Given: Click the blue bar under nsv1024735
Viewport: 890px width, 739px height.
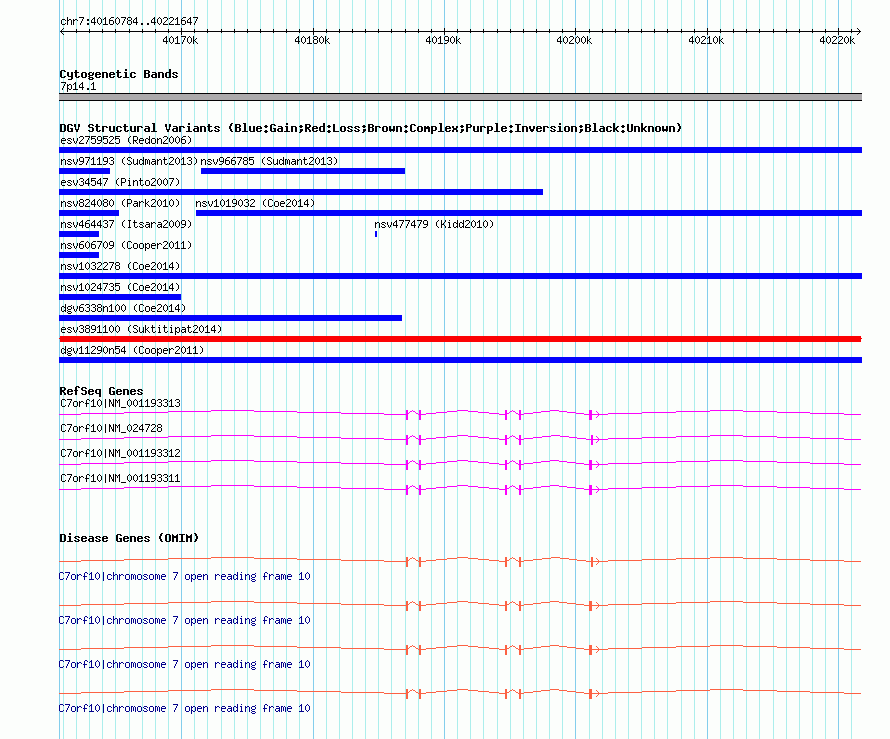Looking at the screenshot, I should [x=120, y=297].
